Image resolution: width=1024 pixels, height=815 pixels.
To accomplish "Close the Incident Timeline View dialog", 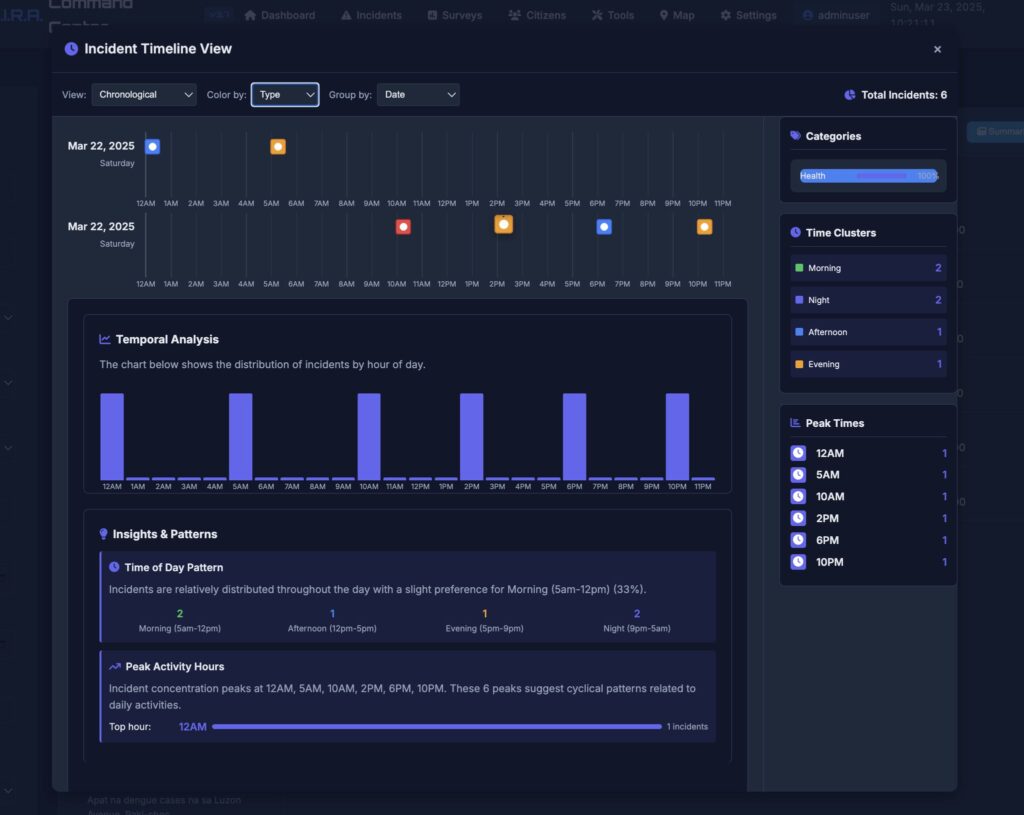I will (937, 49).
